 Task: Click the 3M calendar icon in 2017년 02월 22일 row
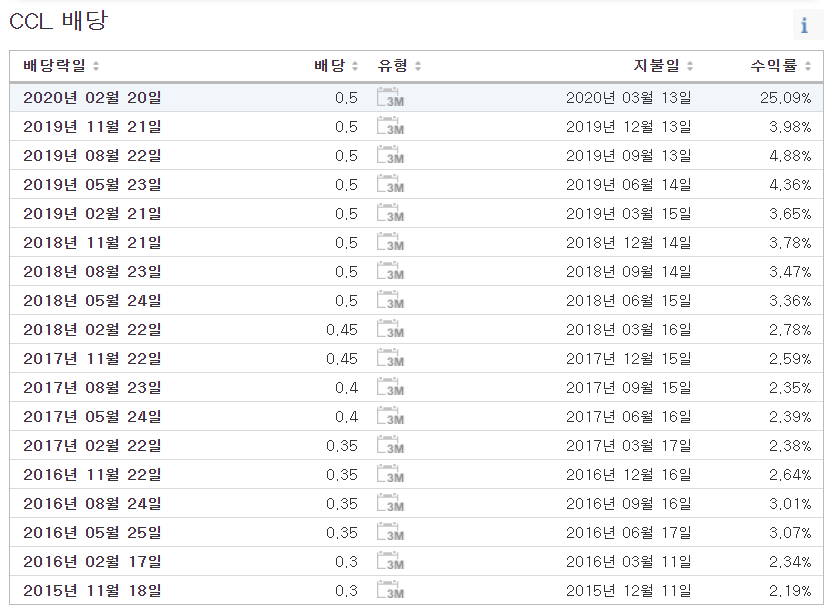pyautogui.click(x=390, y=445)
